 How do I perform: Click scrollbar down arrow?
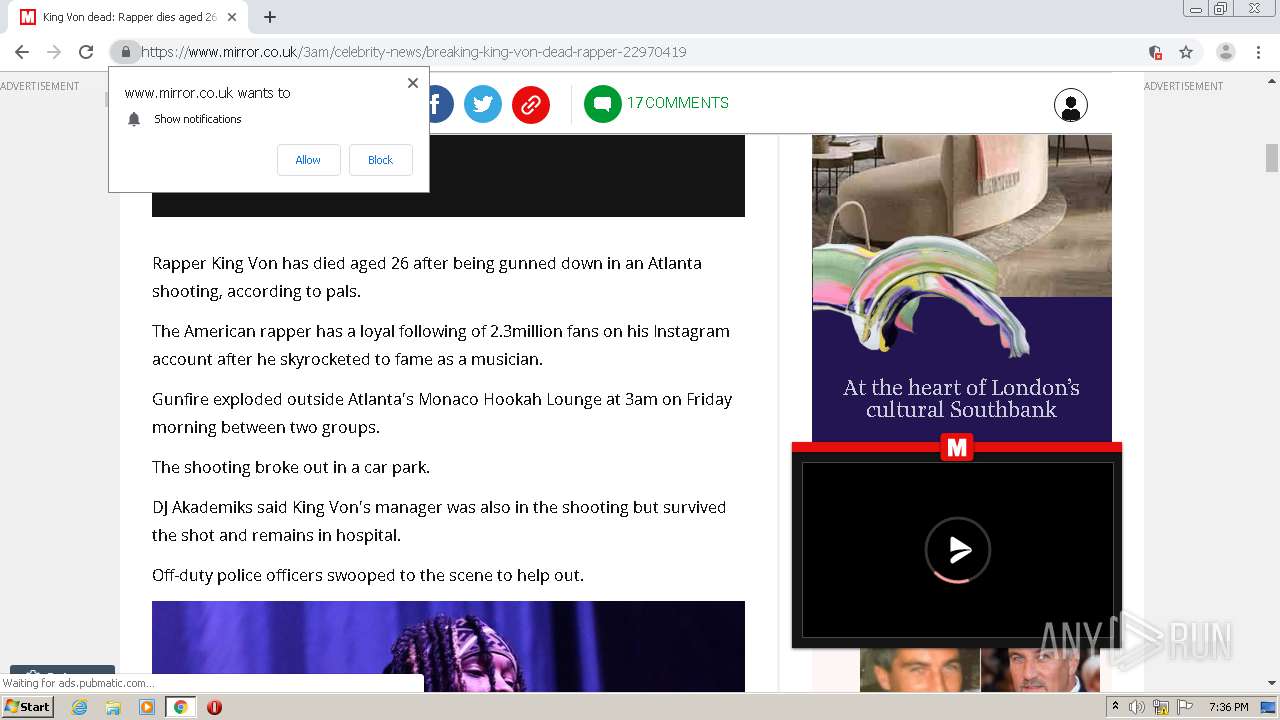pyautogui.click(x=1272, y=683)
